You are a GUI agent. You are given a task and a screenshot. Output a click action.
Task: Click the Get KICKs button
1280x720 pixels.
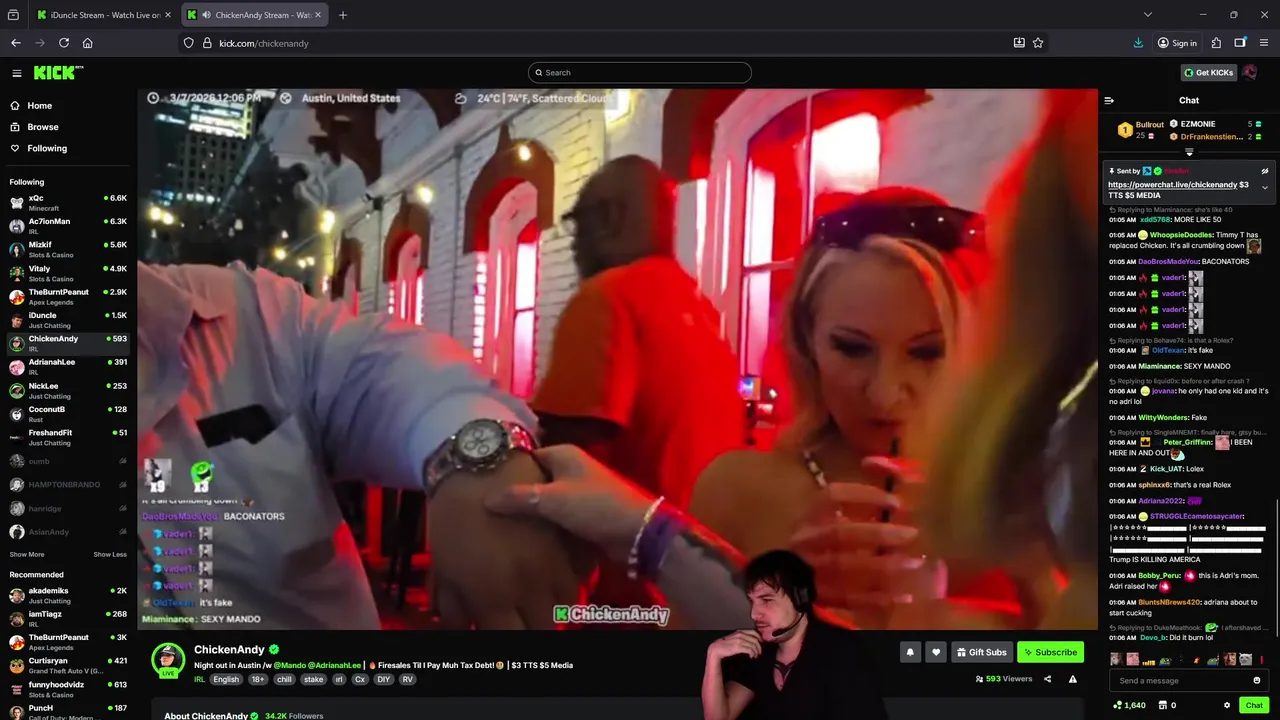click(1208, 73)
